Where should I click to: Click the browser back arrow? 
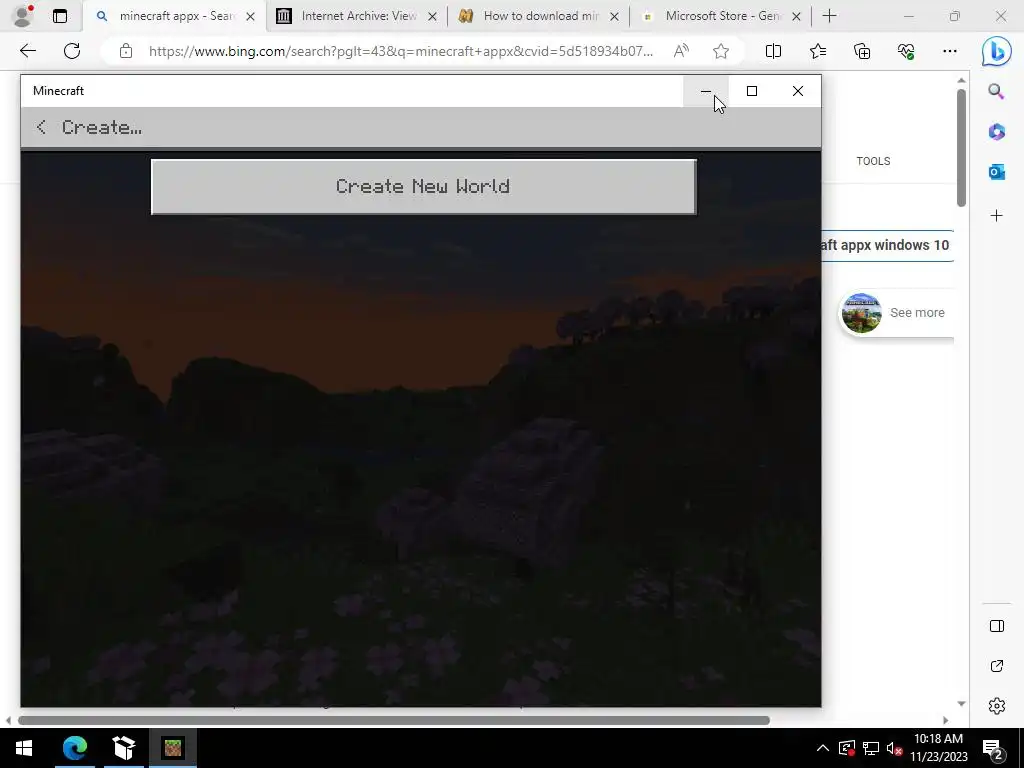pyautogui.click(x=27, y=51)
